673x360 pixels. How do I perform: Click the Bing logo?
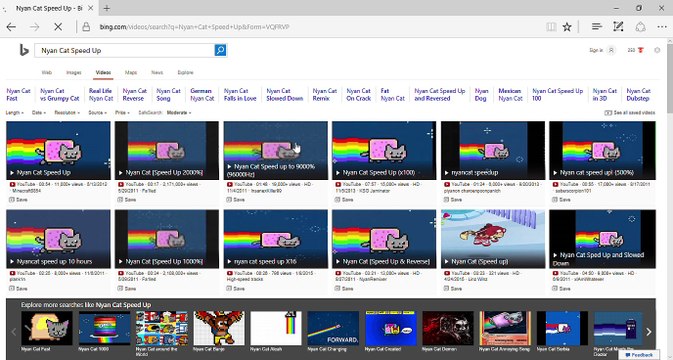point(24,50)
